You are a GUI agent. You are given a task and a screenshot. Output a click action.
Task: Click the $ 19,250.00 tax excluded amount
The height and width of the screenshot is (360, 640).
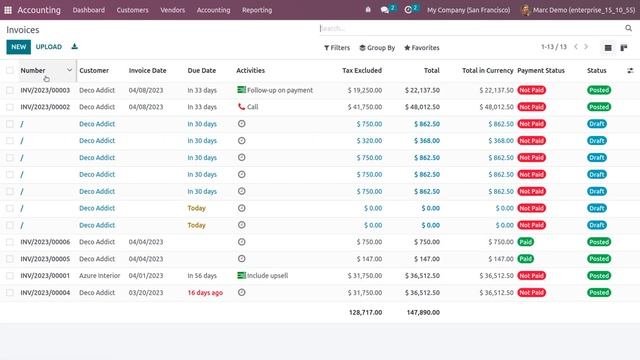[x=365, y=90]
